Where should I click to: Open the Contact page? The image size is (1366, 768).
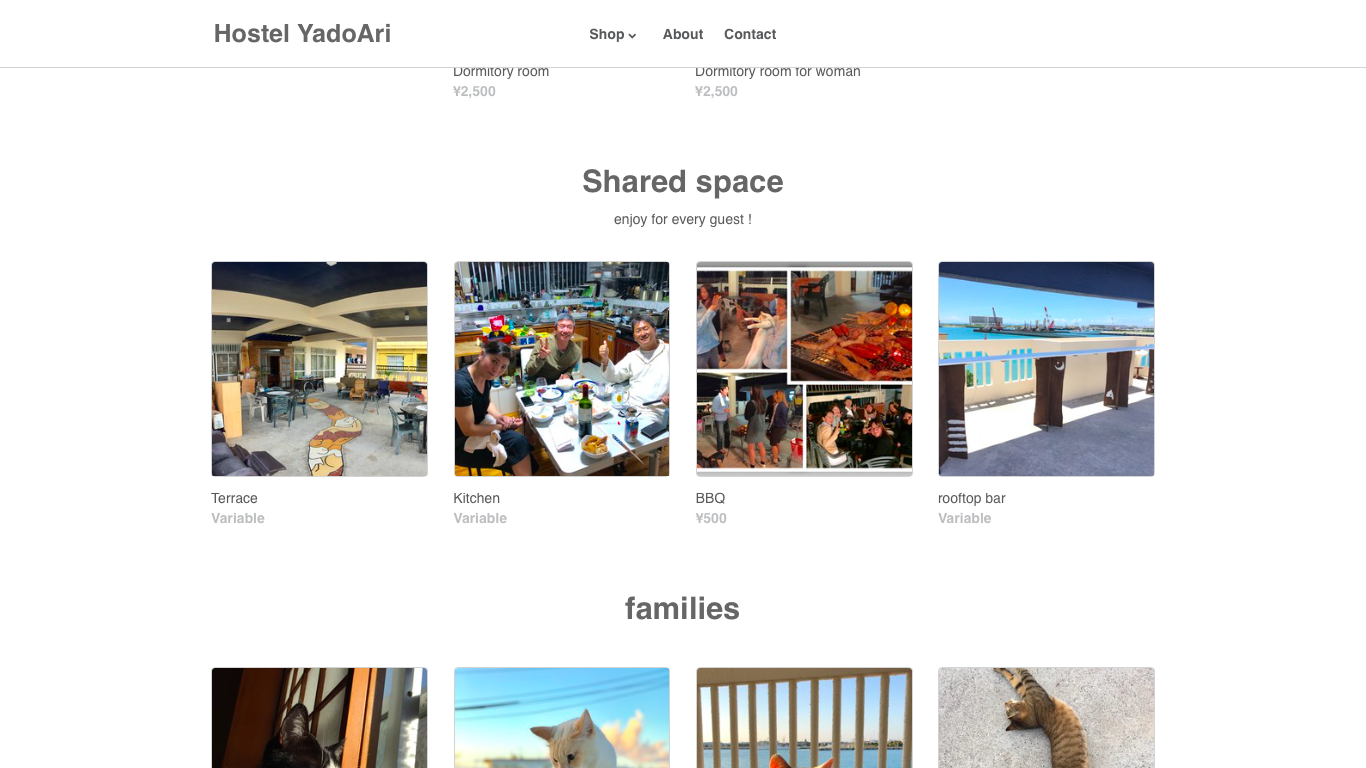tap(750, 34)
